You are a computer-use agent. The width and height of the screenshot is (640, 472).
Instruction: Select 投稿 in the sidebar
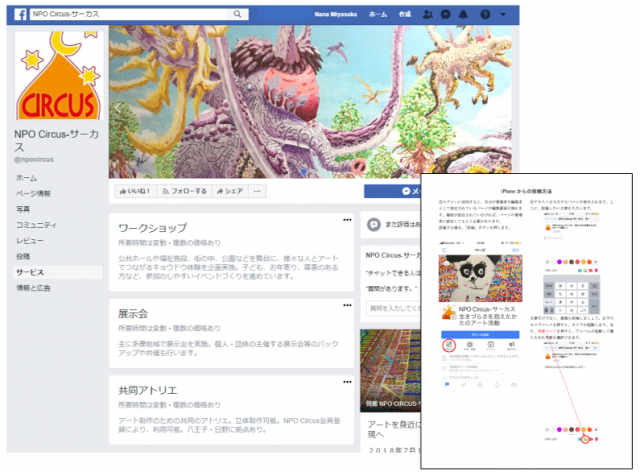pyautogui.click(x=23, y=256)
